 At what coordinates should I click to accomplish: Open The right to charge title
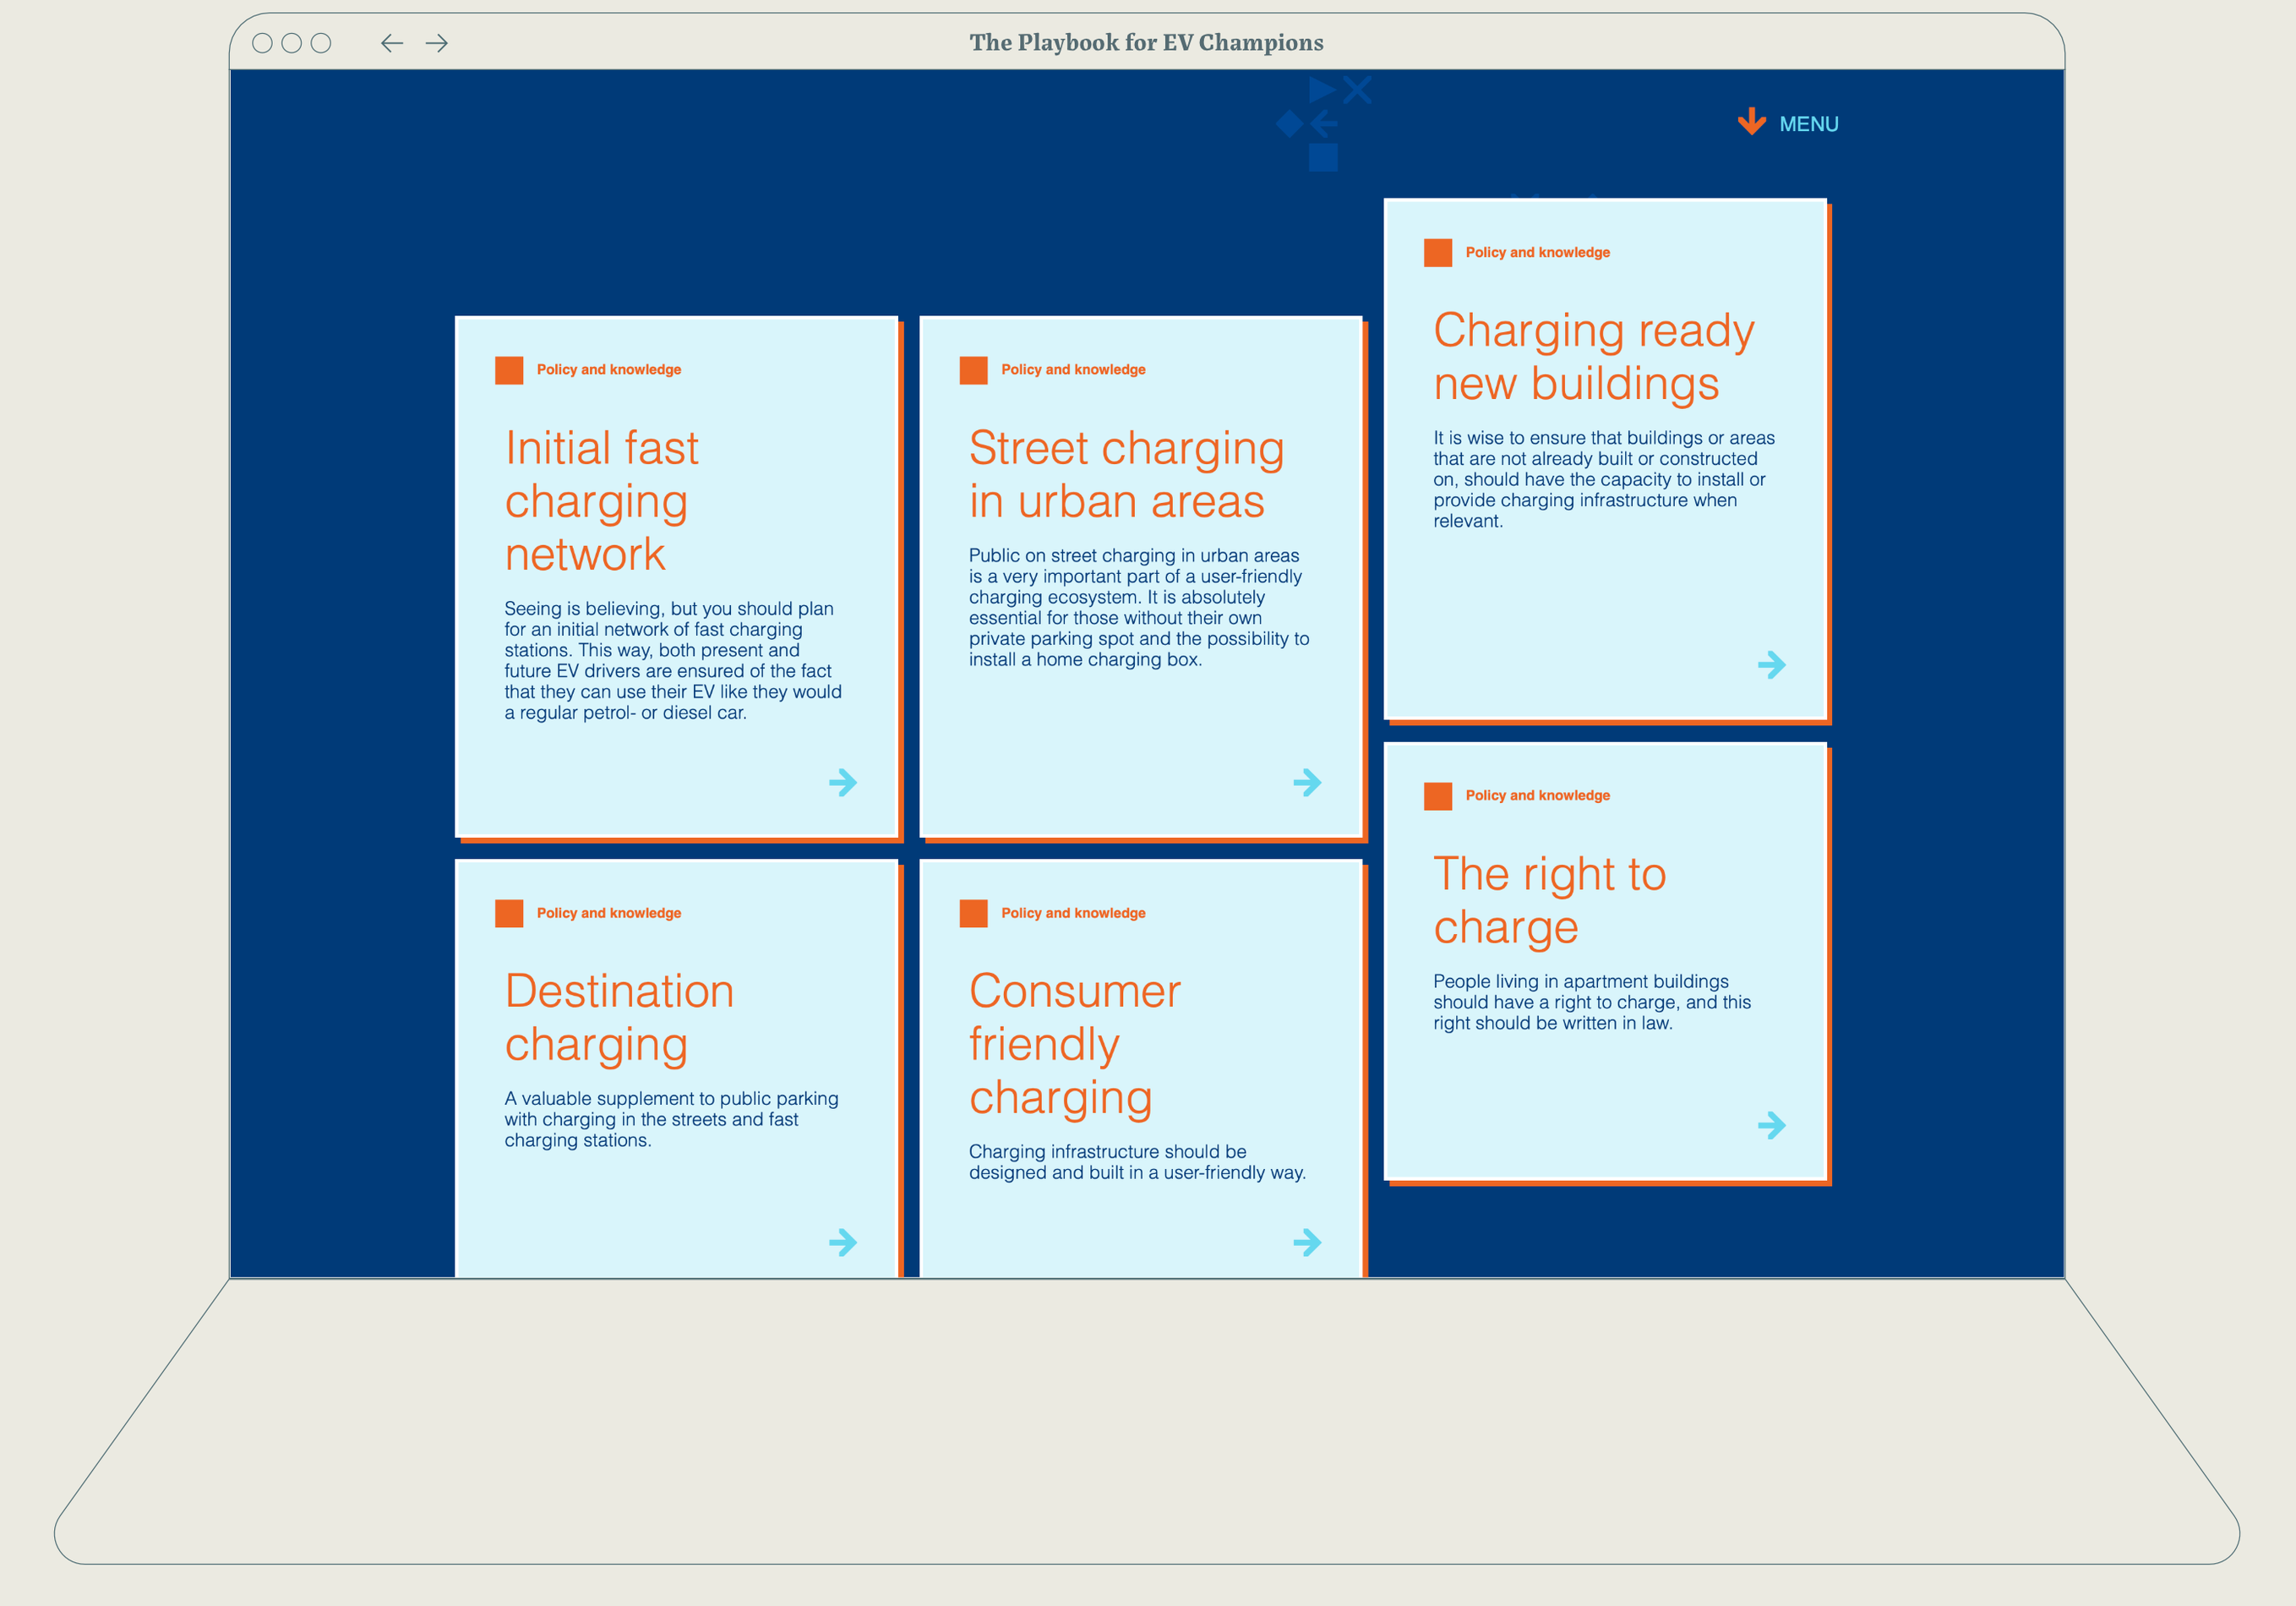[1550, 901]
